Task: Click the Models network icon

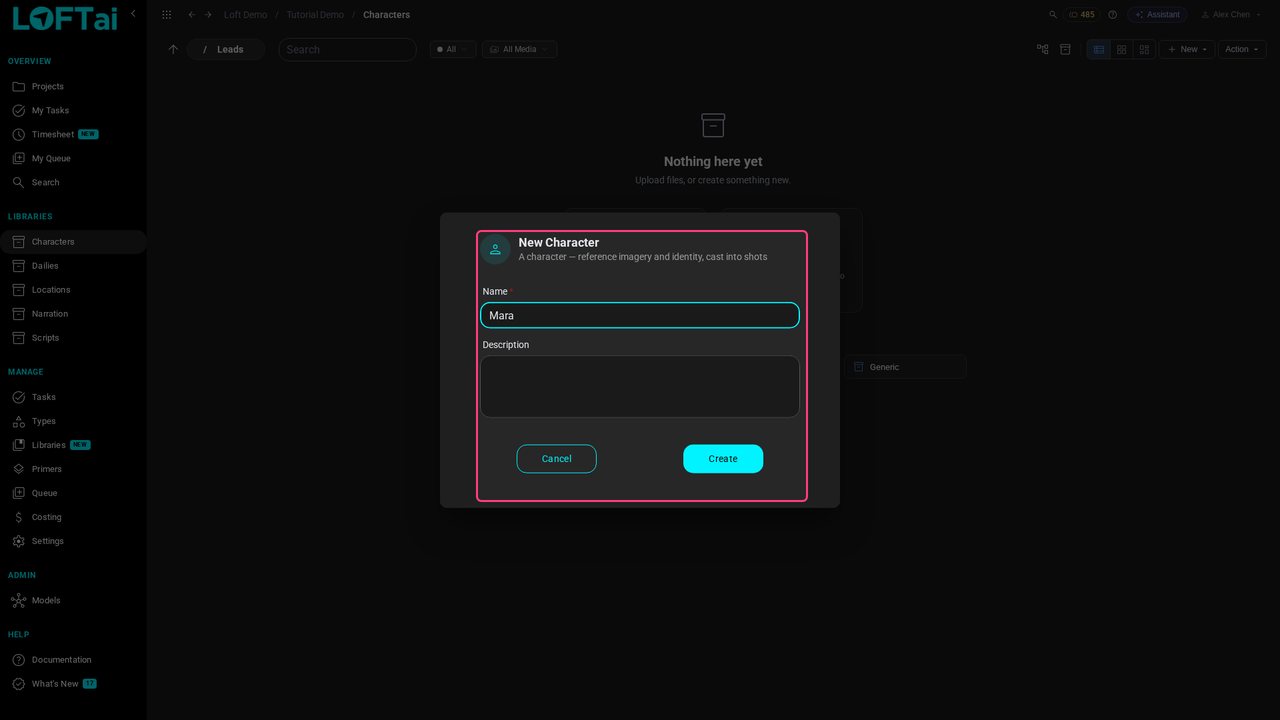Action: click(x=18, y=600)
